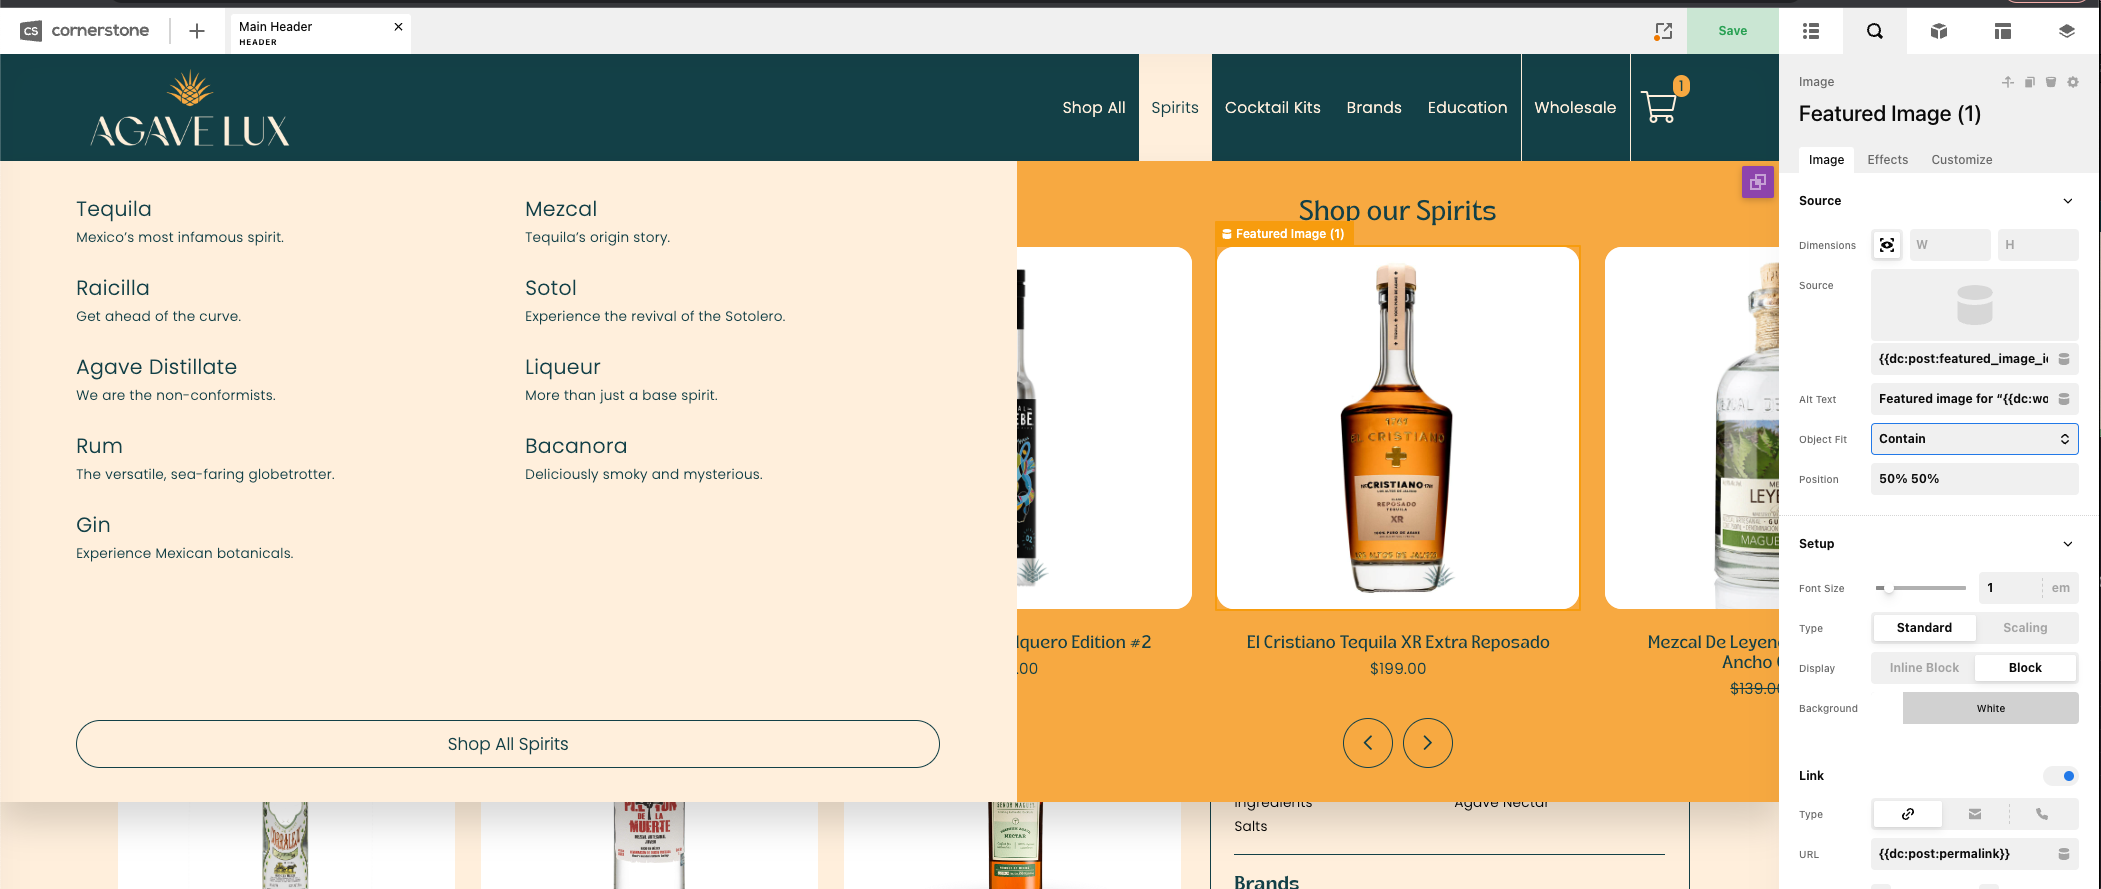Set Type to Scaling
The width and height of the screenshot is (2101, 889).
click(x=2025, y=628)
